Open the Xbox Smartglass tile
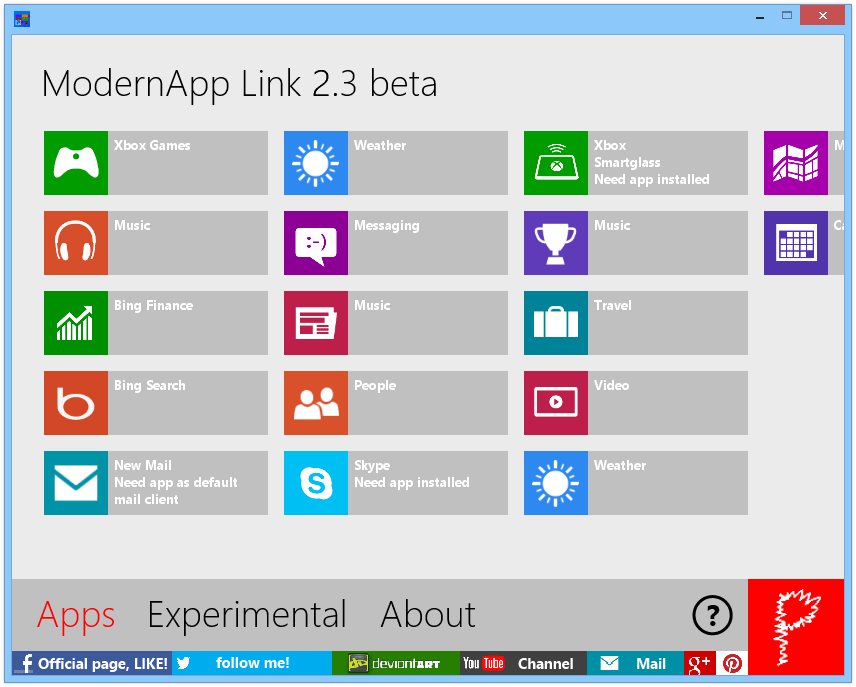 (x=636, y=163)
